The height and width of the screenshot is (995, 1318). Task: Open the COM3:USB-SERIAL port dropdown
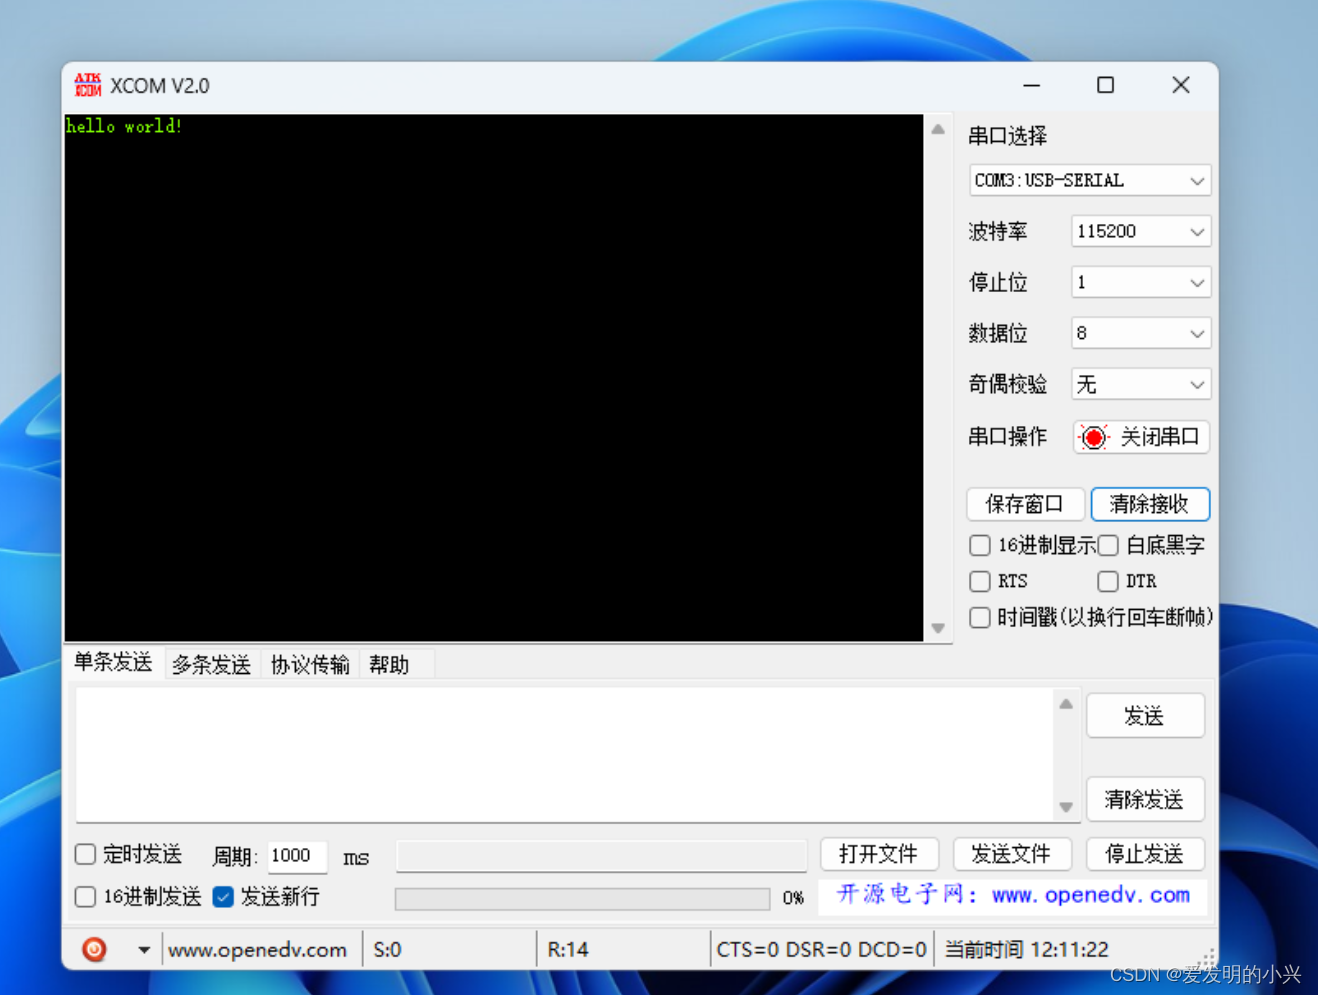pos(1089,181)
